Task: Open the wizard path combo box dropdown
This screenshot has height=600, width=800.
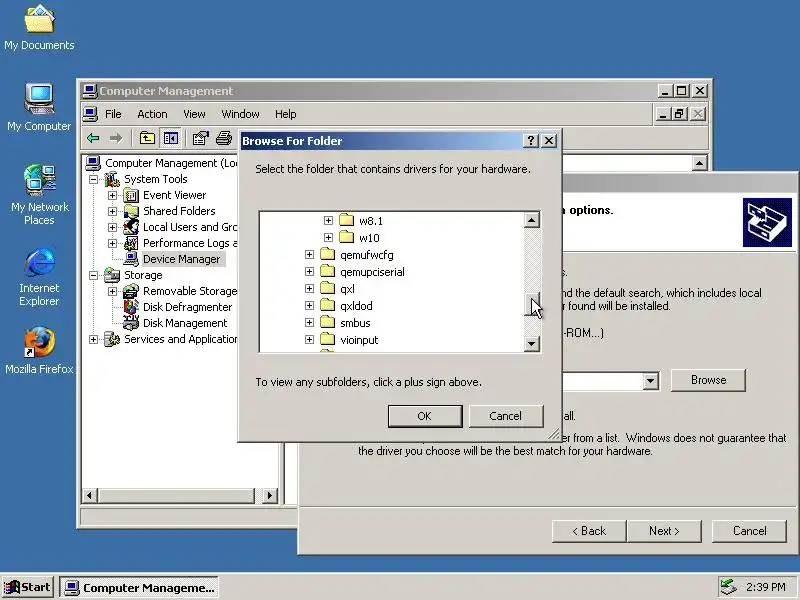Action: [650, 381]
